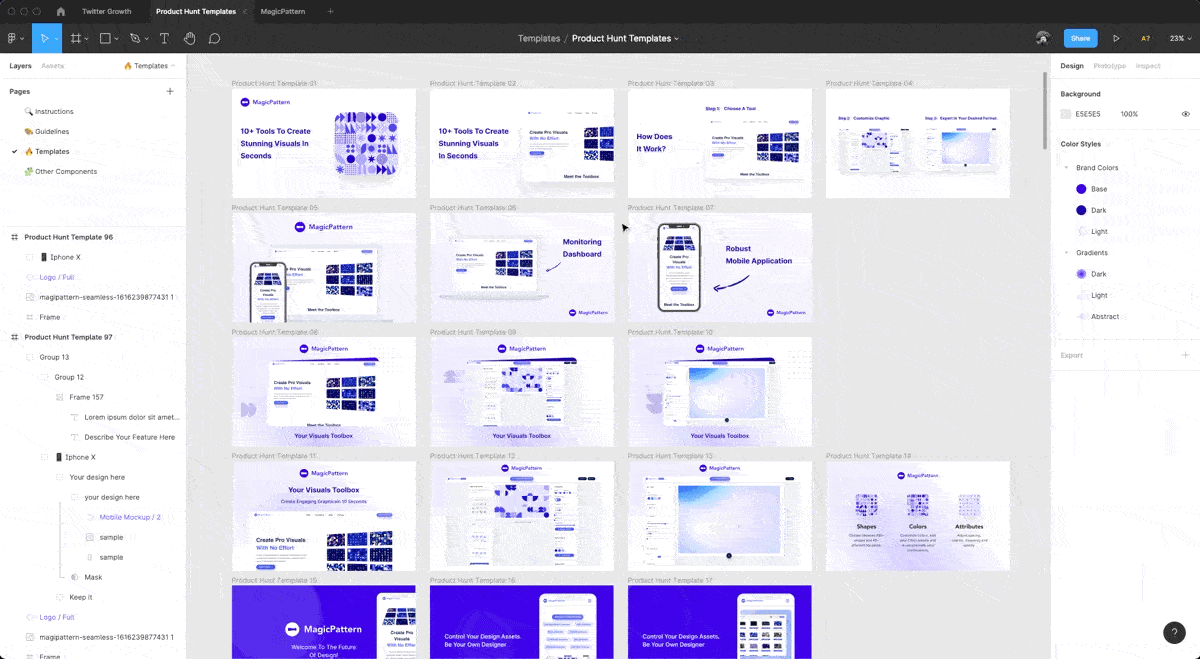
Task: Select the Rectangle shape tool
Action: pos(105,38)
